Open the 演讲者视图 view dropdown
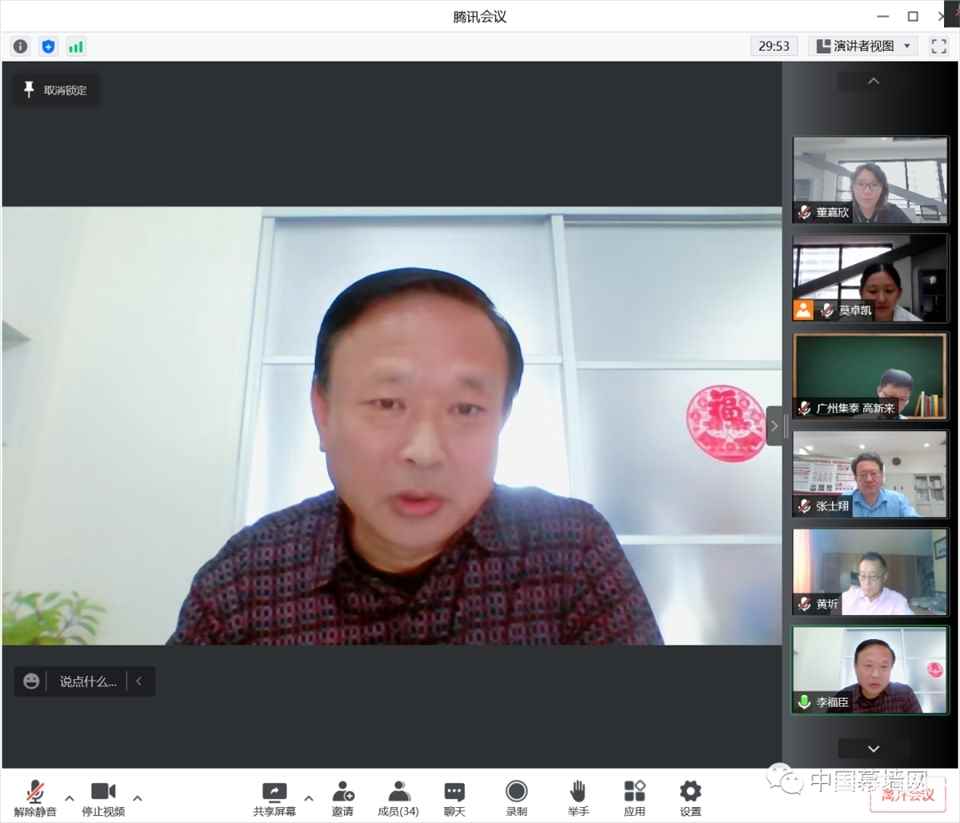 coord(864,46)
